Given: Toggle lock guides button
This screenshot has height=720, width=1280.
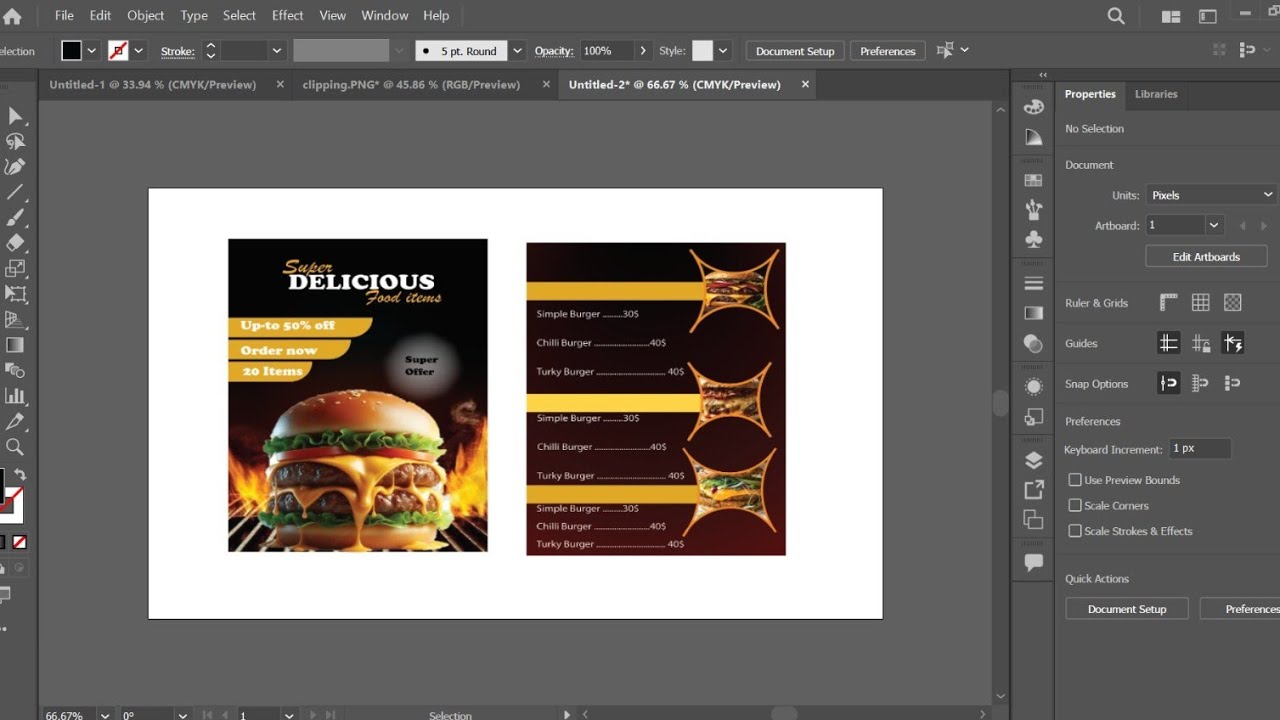Looking at the screenshot, I should click(1201, 344).
